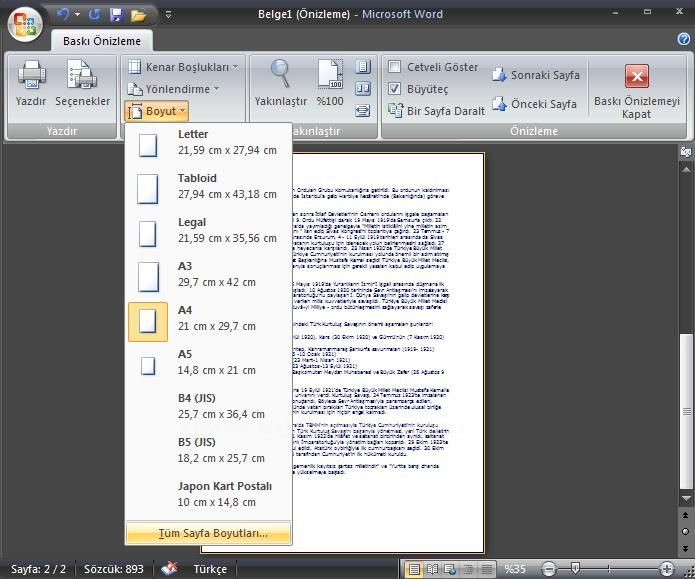Viewport: 695px width, 579px height.
Task: Choose A3 paper size
Action: point(208,276)
